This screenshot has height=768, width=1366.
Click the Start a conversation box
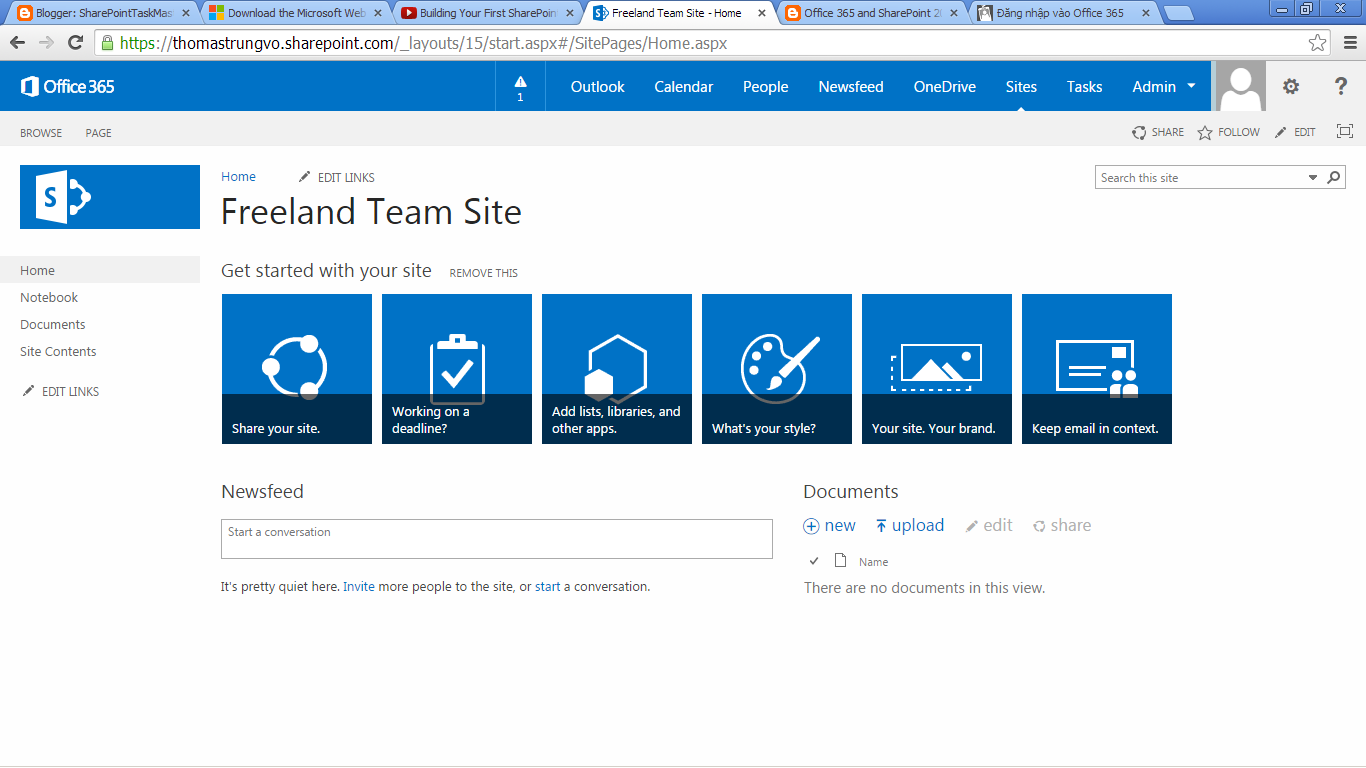(497, 539)
